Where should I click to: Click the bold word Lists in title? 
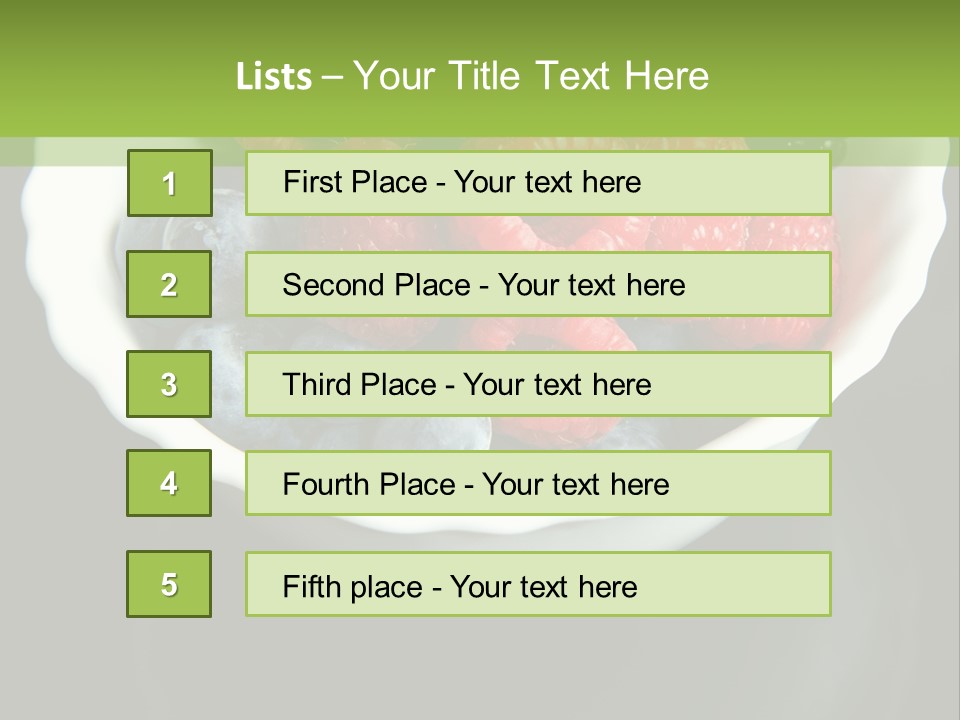[x=274, y=77]
